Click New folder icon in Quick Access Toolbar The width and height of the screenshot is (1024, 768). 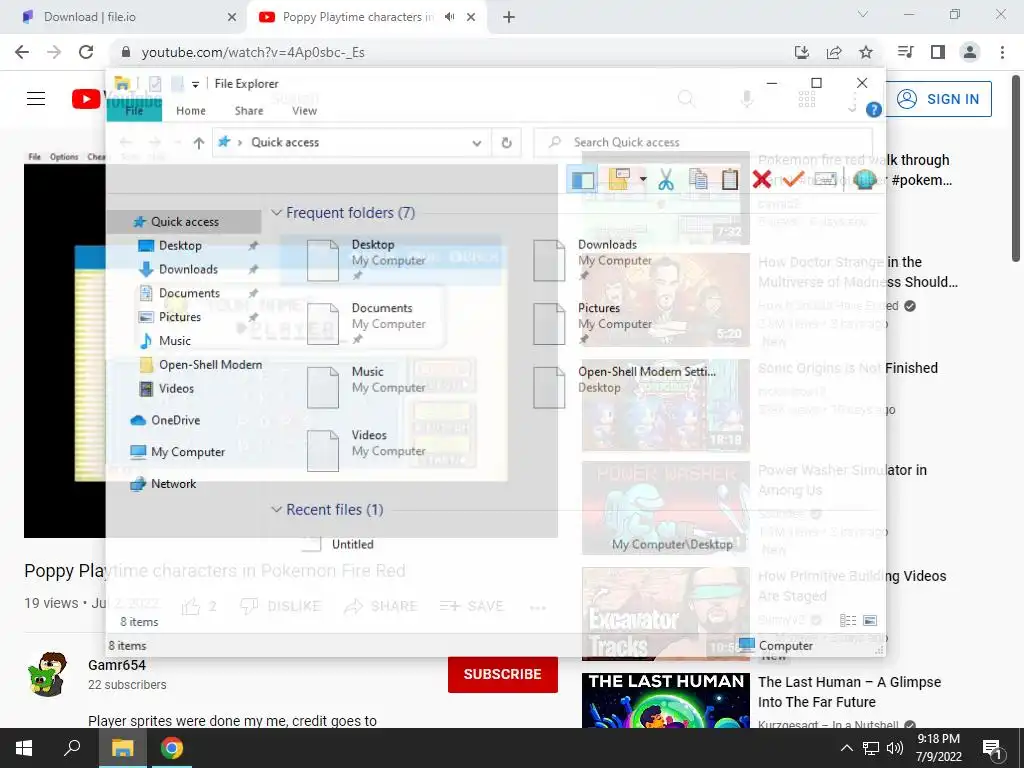[177, 84]
